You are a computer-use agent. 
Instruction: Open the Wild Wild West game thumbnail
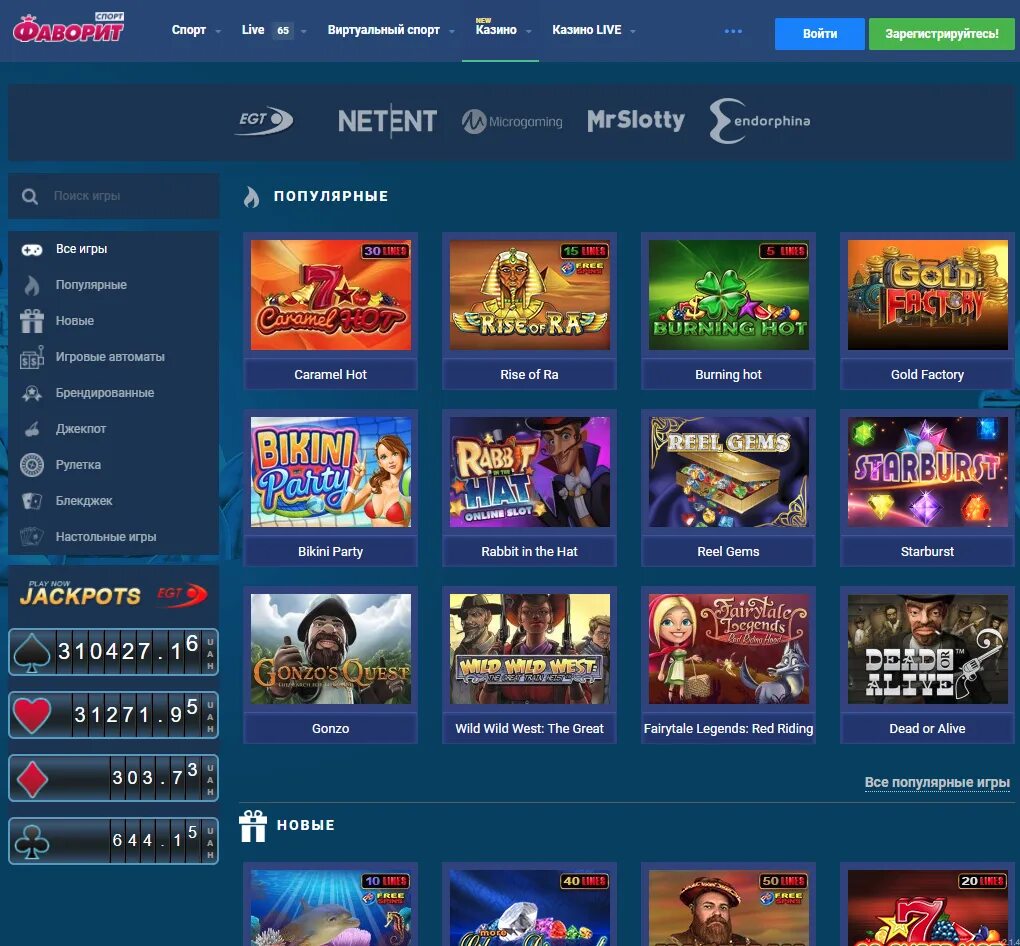pyautogui.click(x=530, y=649)
